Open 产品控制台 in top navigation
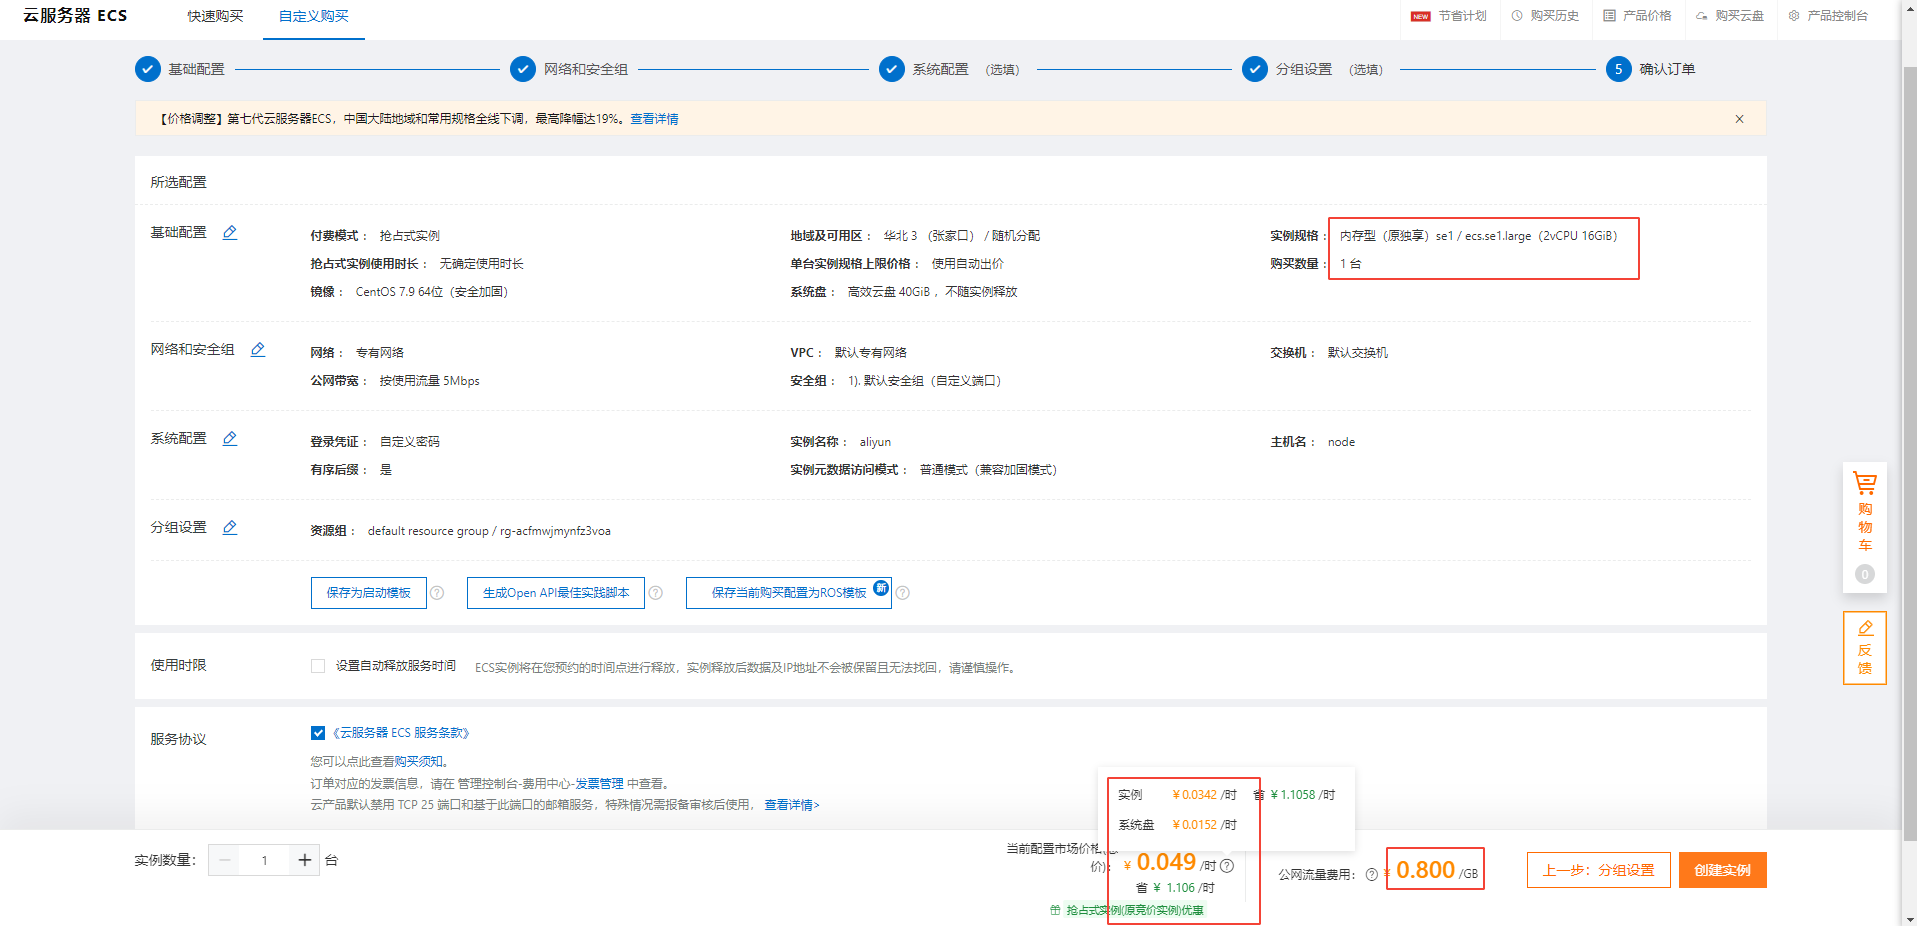 point(1828,16)
